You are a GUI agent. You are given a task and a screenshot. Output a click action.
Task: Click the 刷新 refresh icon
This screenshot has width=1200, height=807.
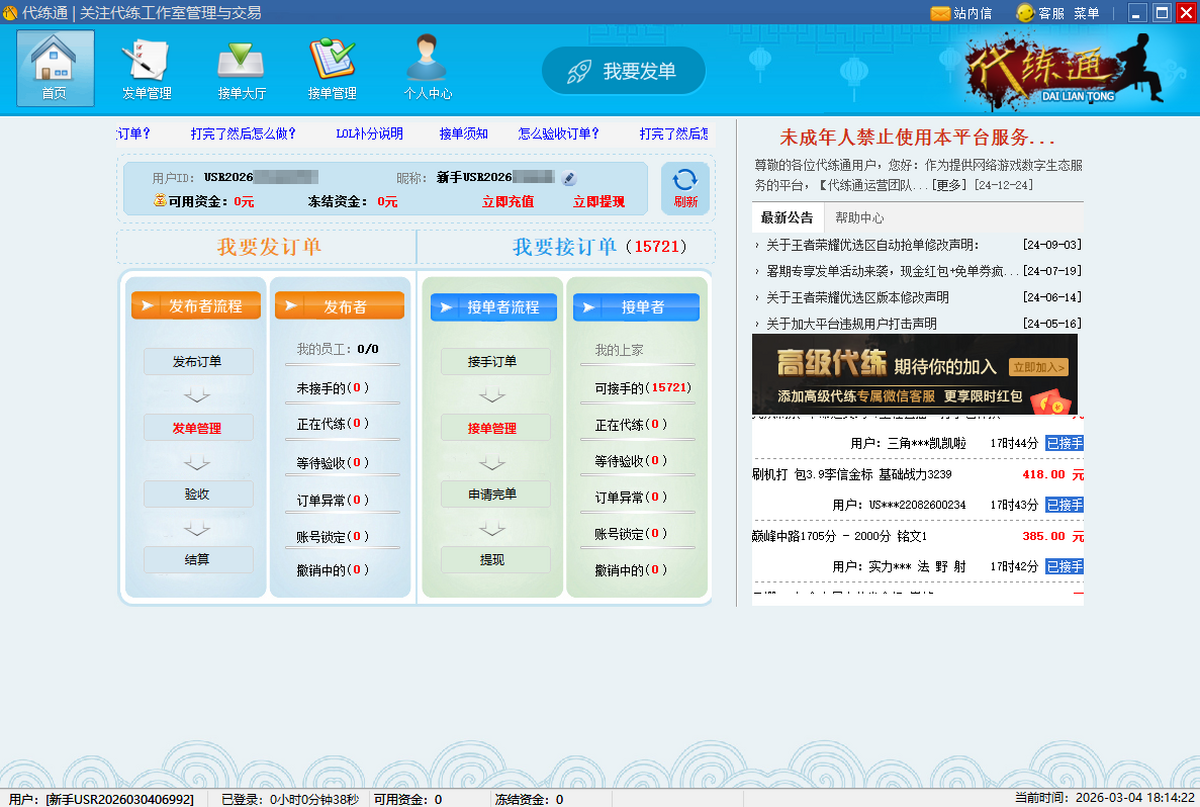tap(685, 187)
